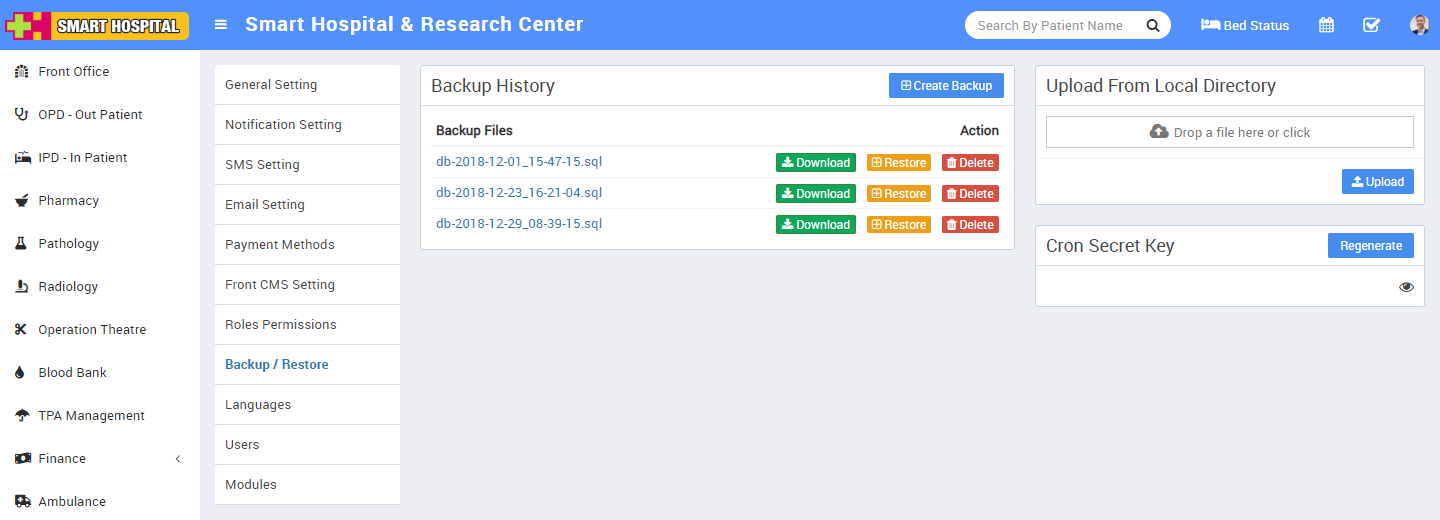Open the task checklist icon in header
The height and width of the screenshot is (520, 1440).
click(x=1371, y=25)
